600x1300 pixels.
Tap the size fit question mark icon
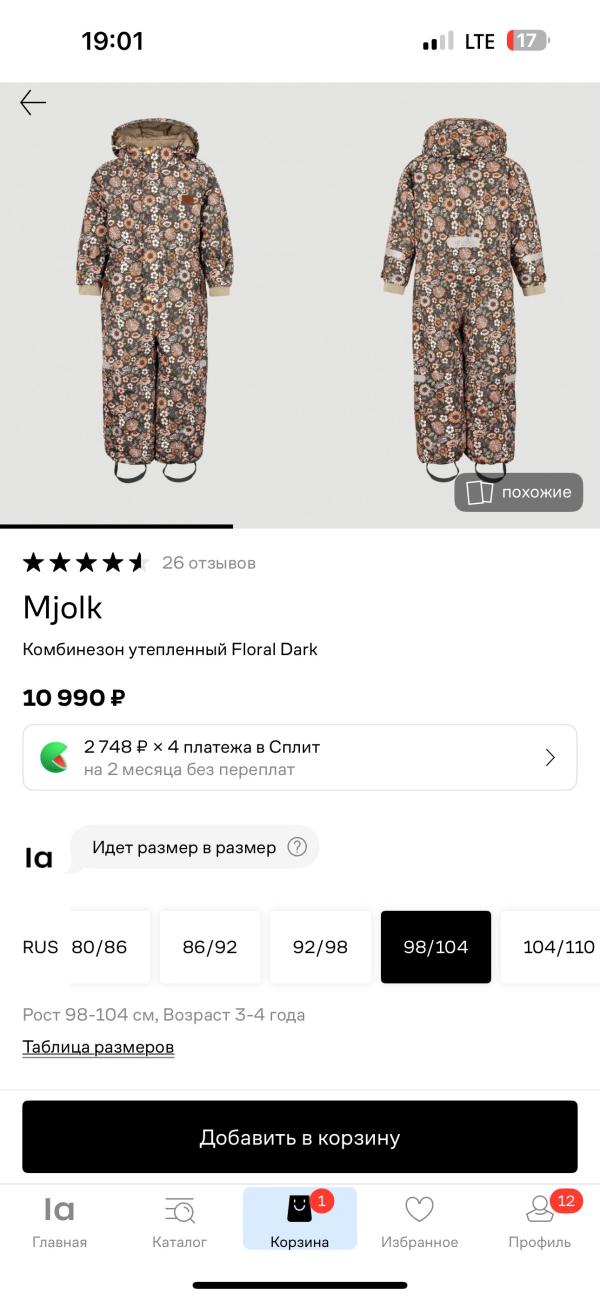[297, 847]
